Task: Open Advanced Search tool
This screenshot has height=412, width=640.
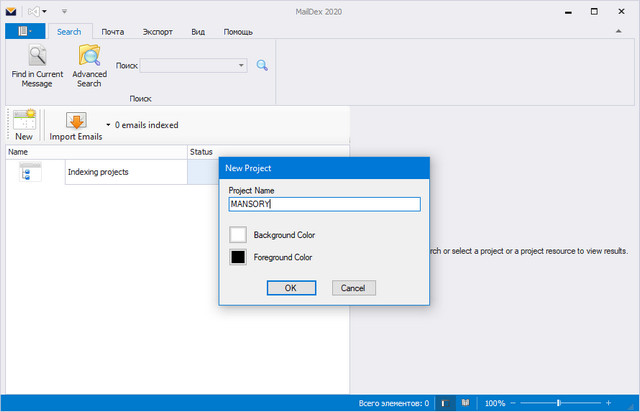Action: click(89, 60)
